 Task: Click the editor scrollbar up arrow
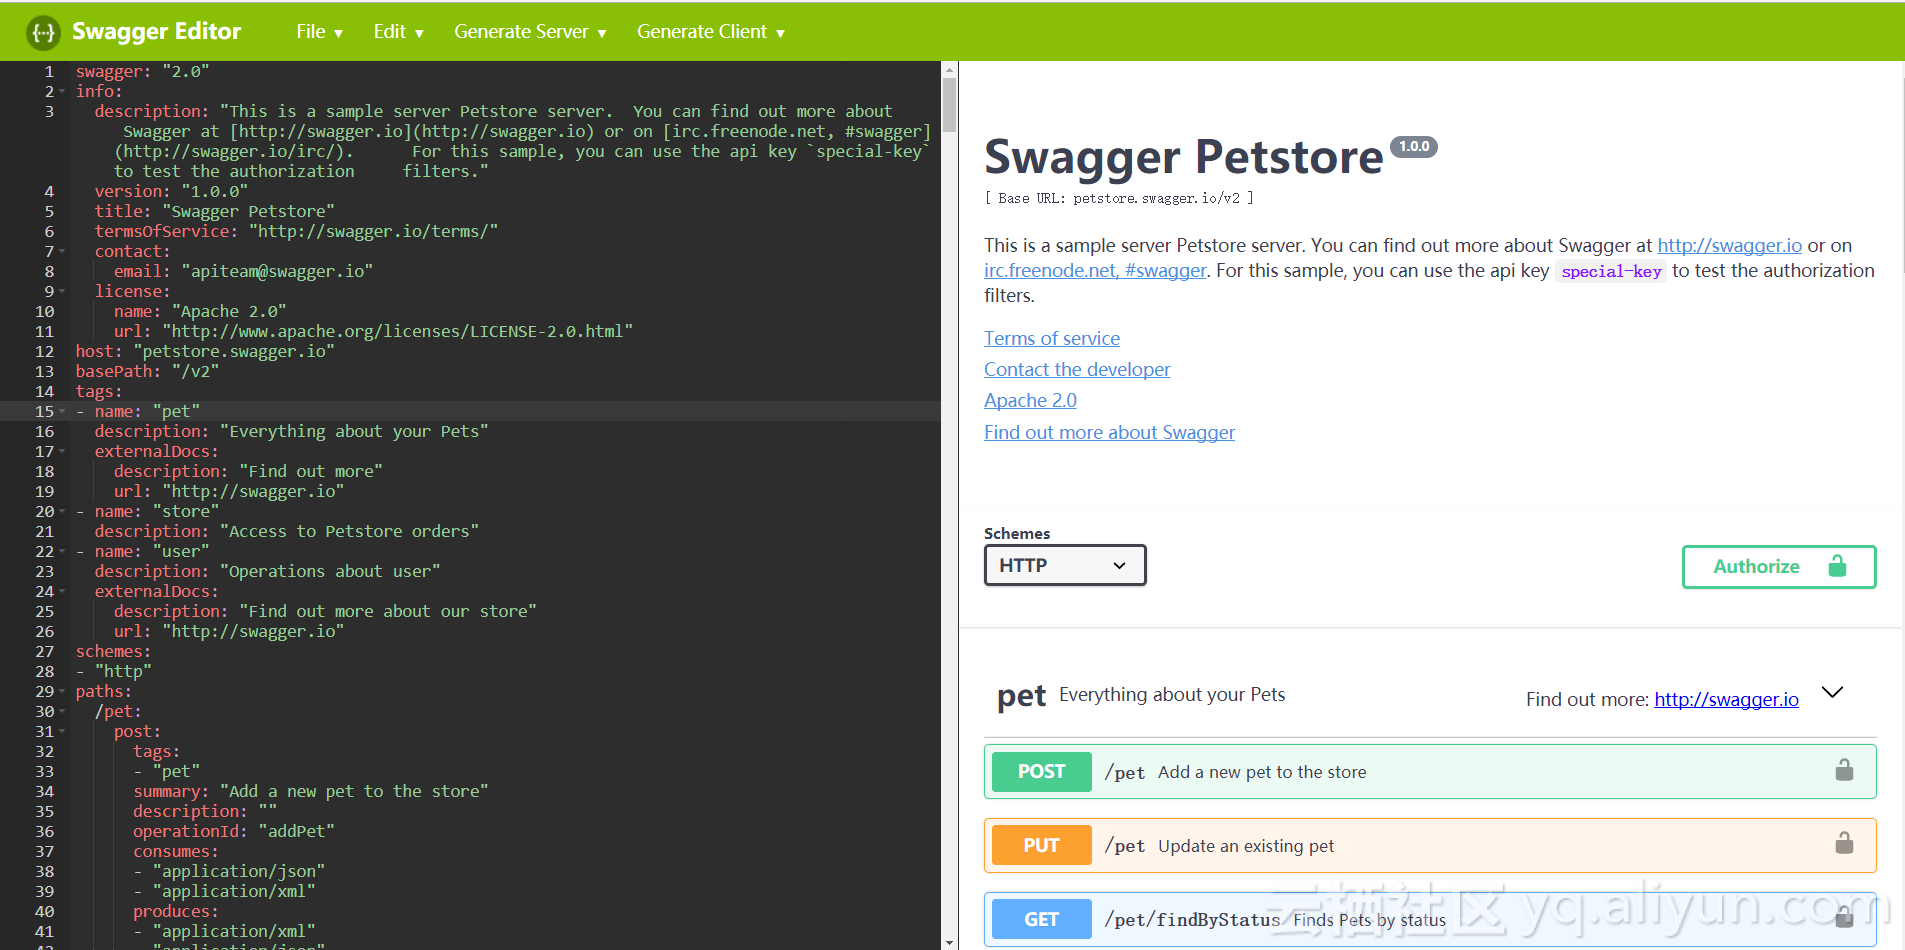point(949,69)
